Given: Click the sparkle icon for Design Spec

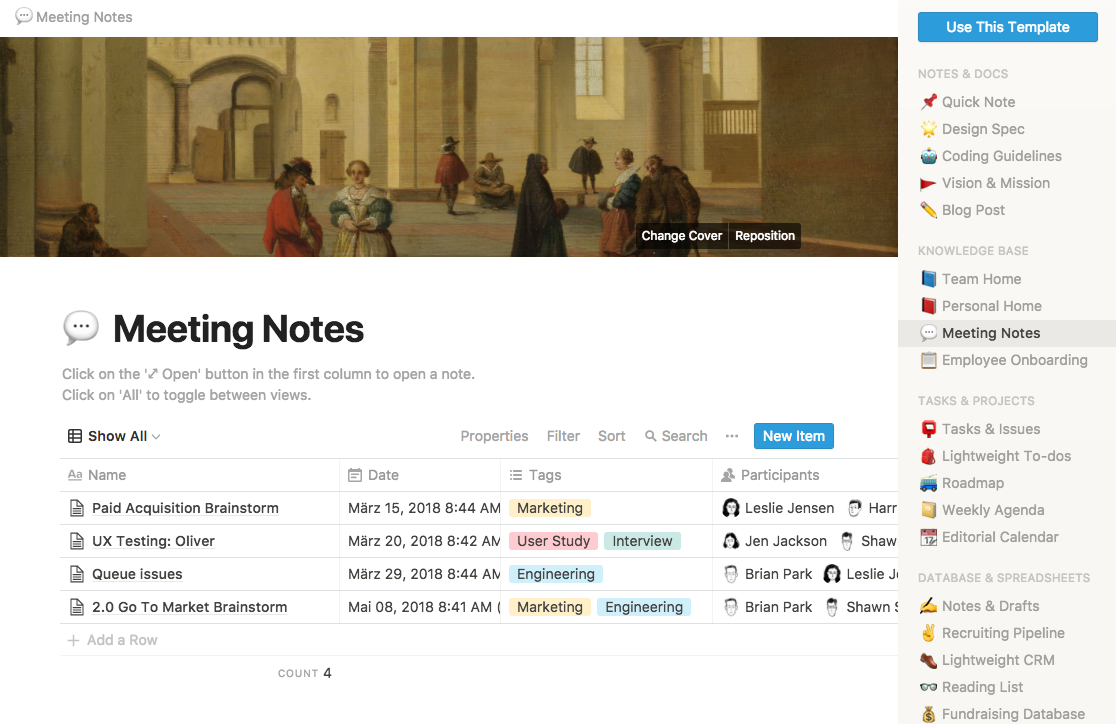Looking at the screenshot, I should click(928, 129).
